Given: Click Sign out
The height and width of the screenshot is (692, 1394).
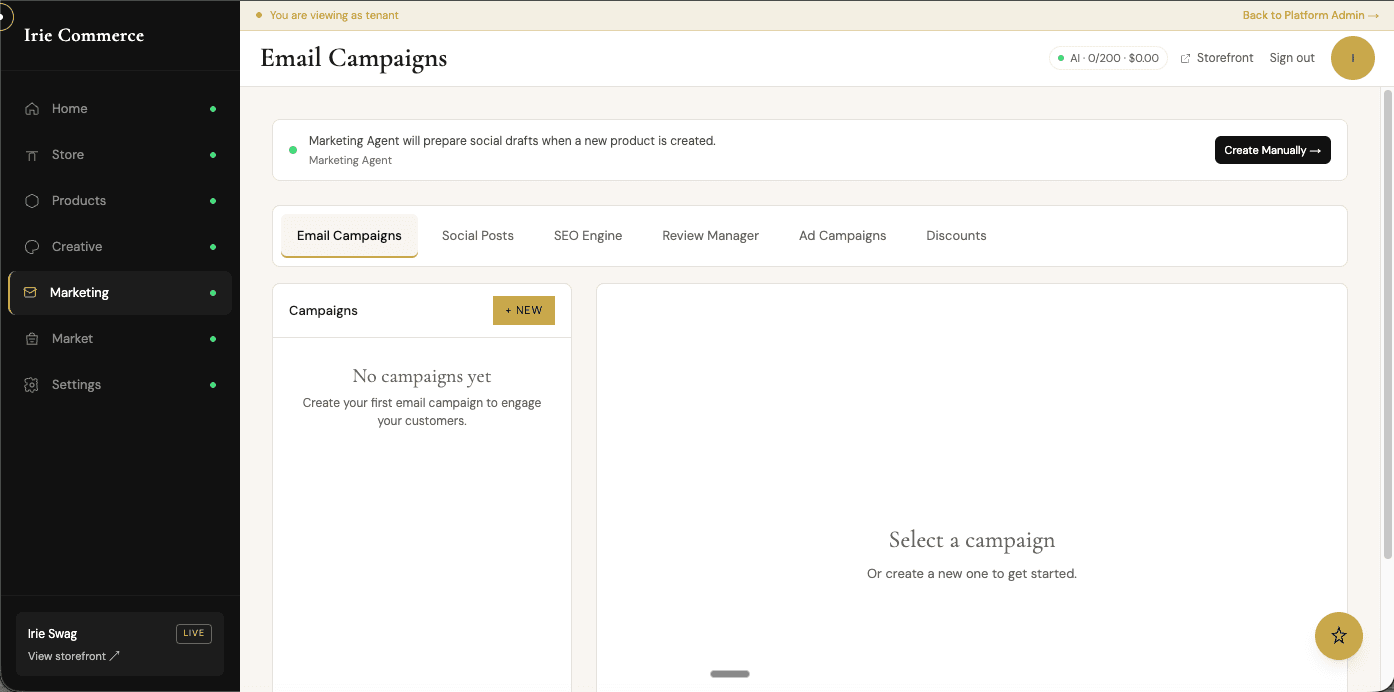Looking at the screenshot, I should coord(1292,58).
